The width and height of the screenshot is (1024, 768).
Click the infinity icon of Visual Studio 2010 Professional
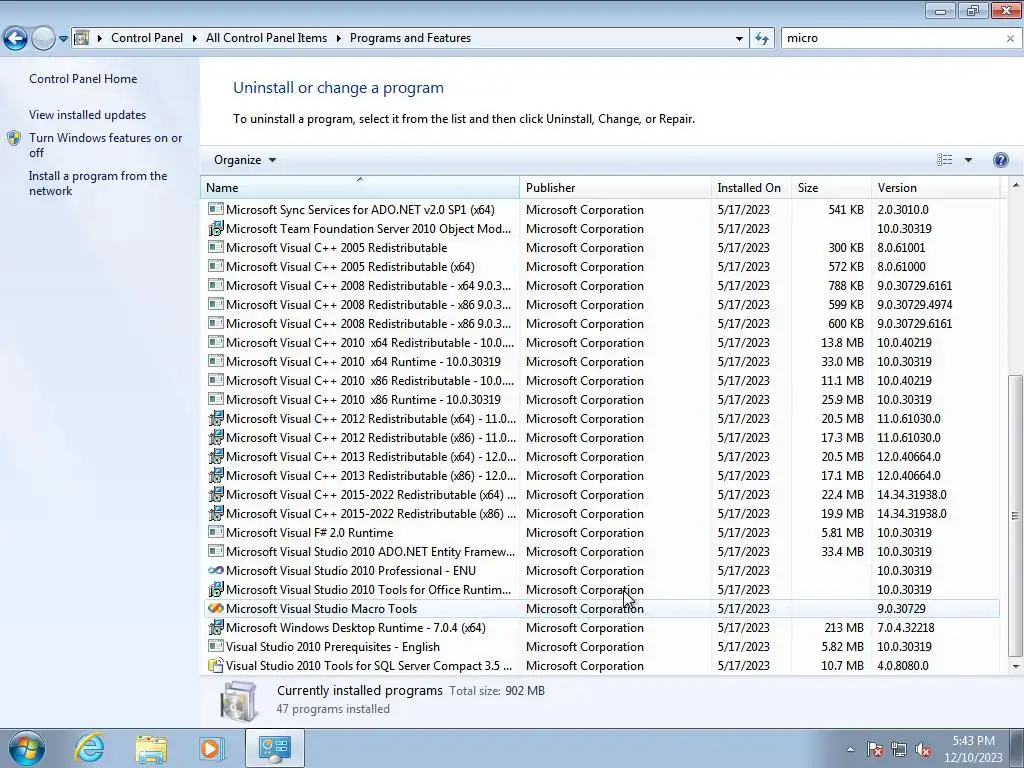[x=216, y=570]
